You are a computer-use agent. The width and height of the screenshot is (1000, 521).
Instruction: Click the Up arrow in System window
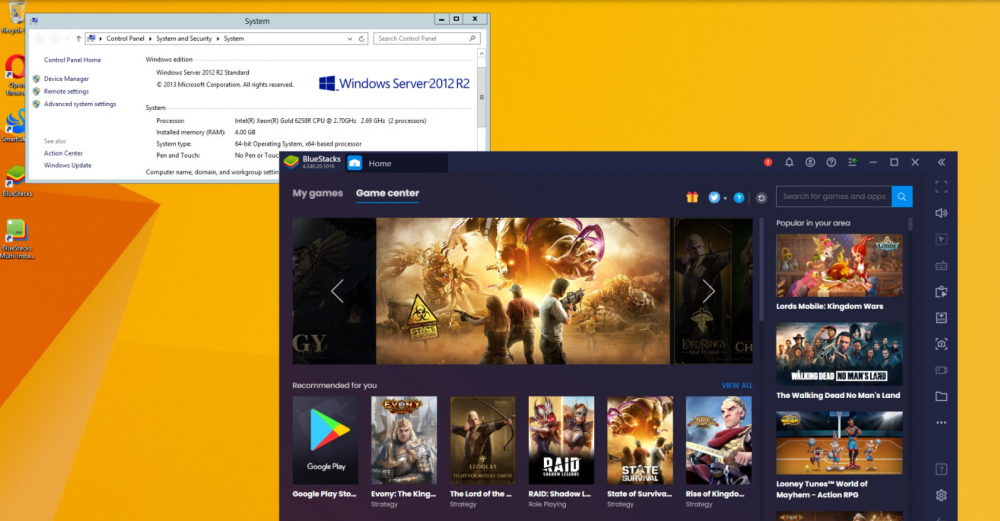[78, 39]
